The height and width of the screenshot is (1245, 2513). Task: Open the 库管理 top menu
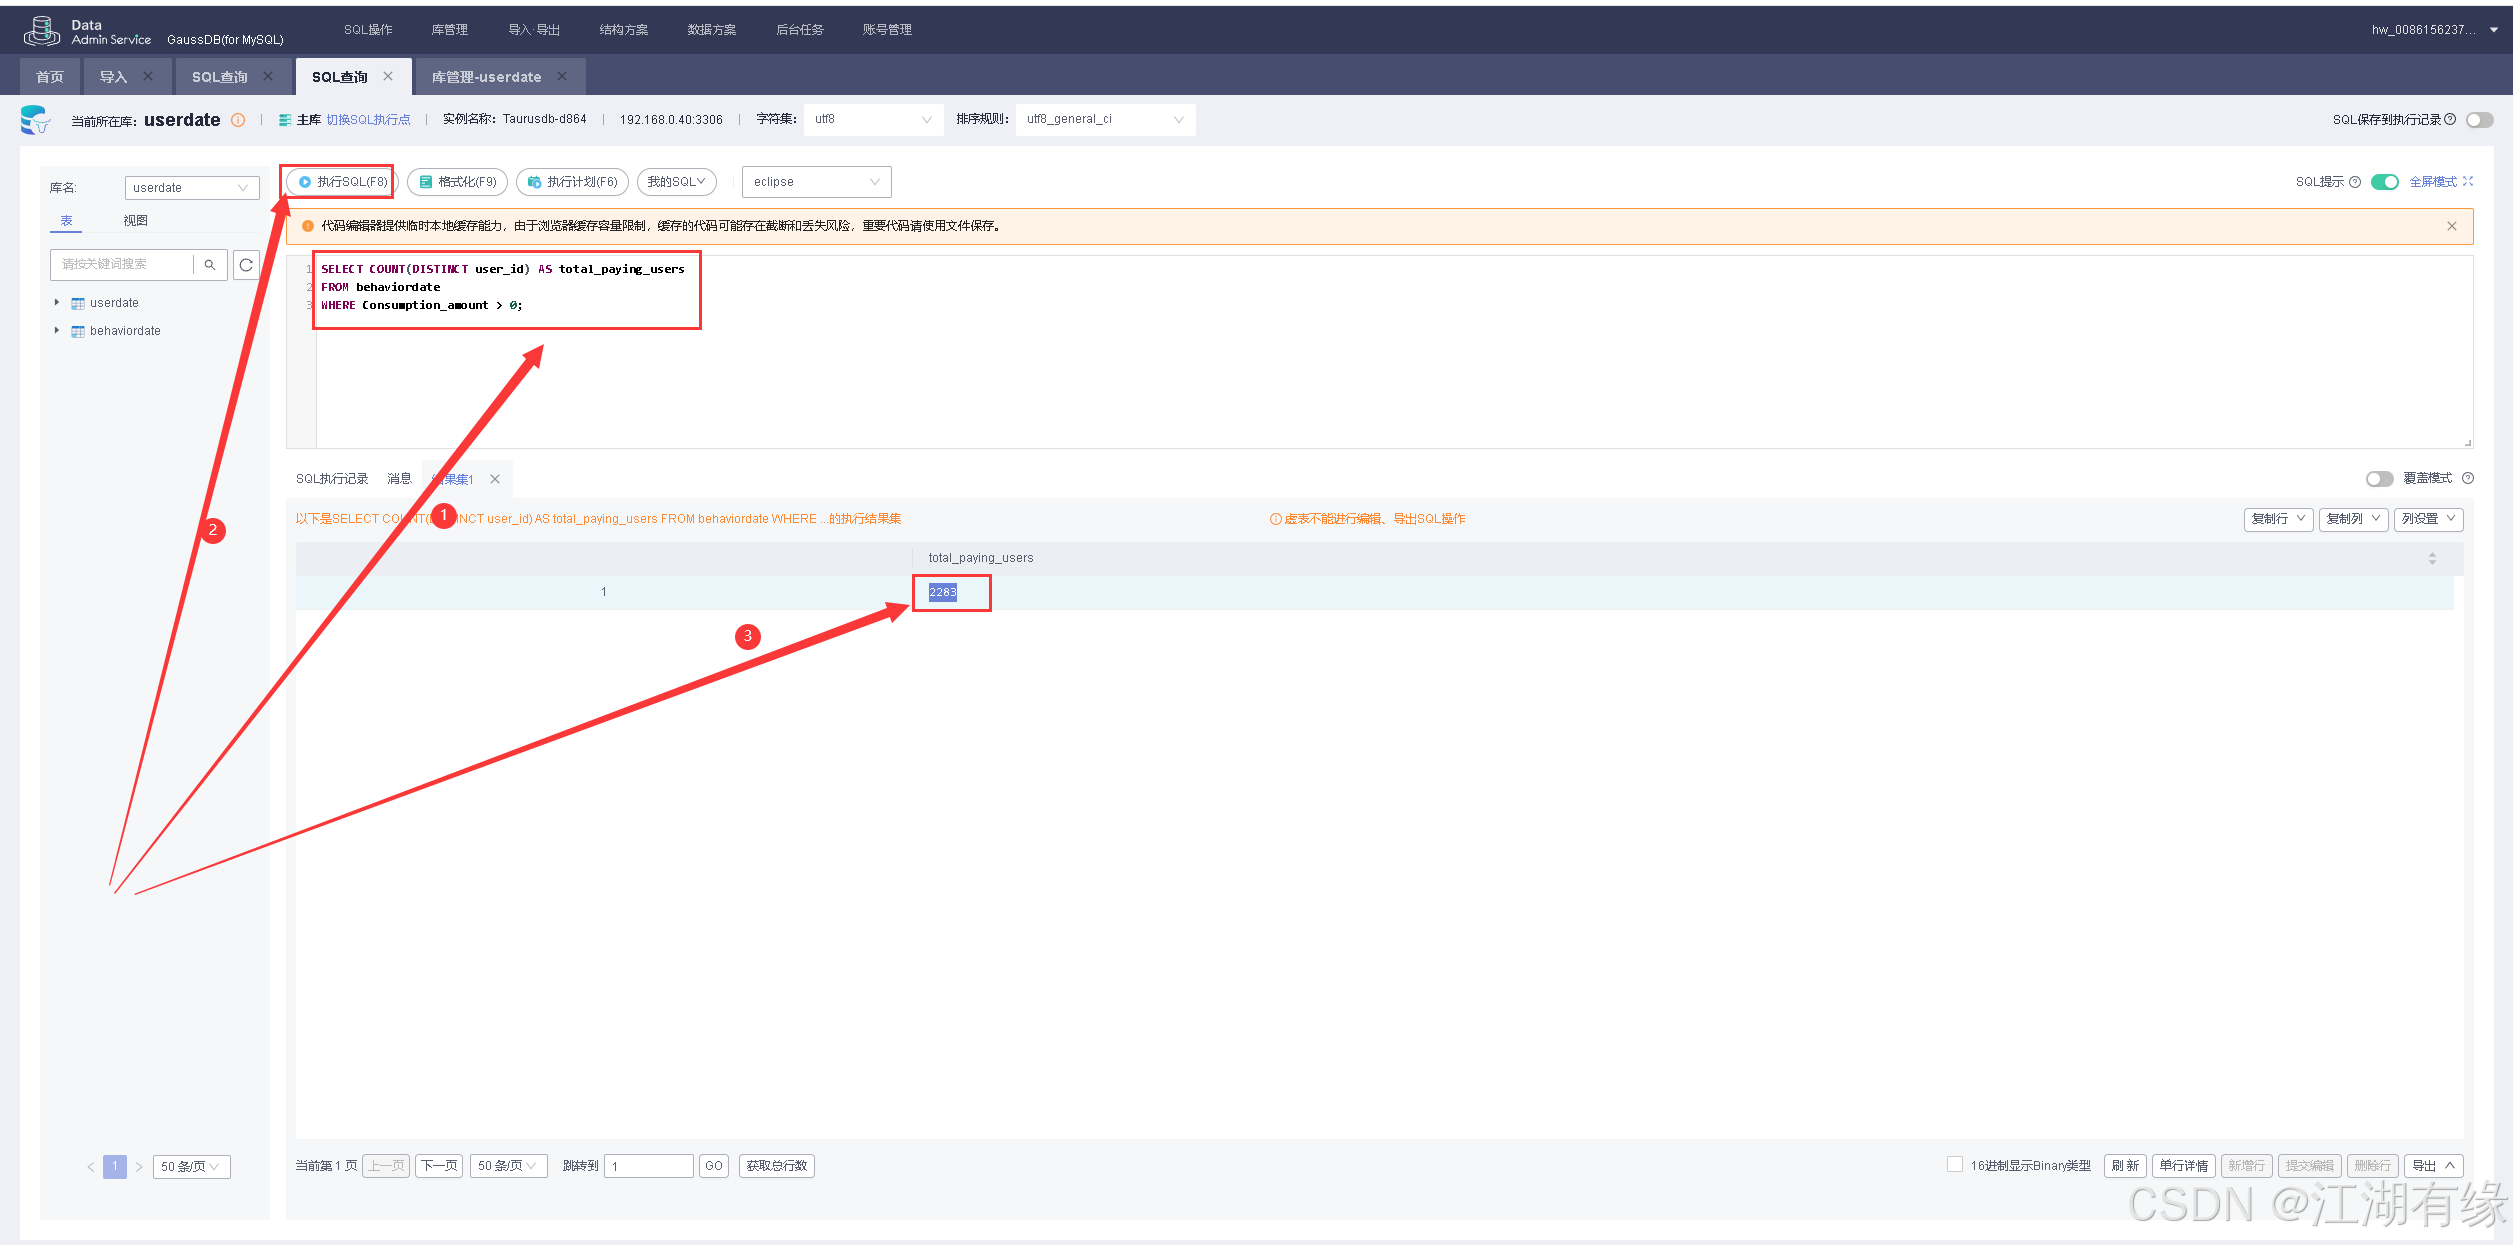click(449, 30)
